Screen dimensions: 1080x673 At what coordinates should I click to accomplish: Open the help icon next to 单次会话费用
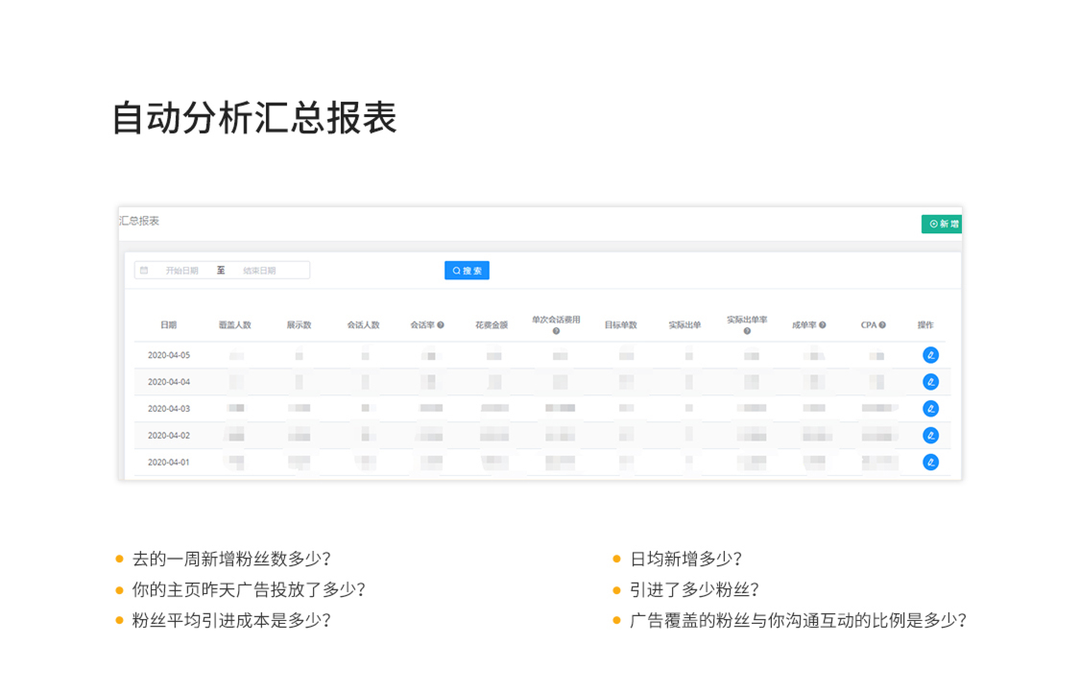[555, 329]
